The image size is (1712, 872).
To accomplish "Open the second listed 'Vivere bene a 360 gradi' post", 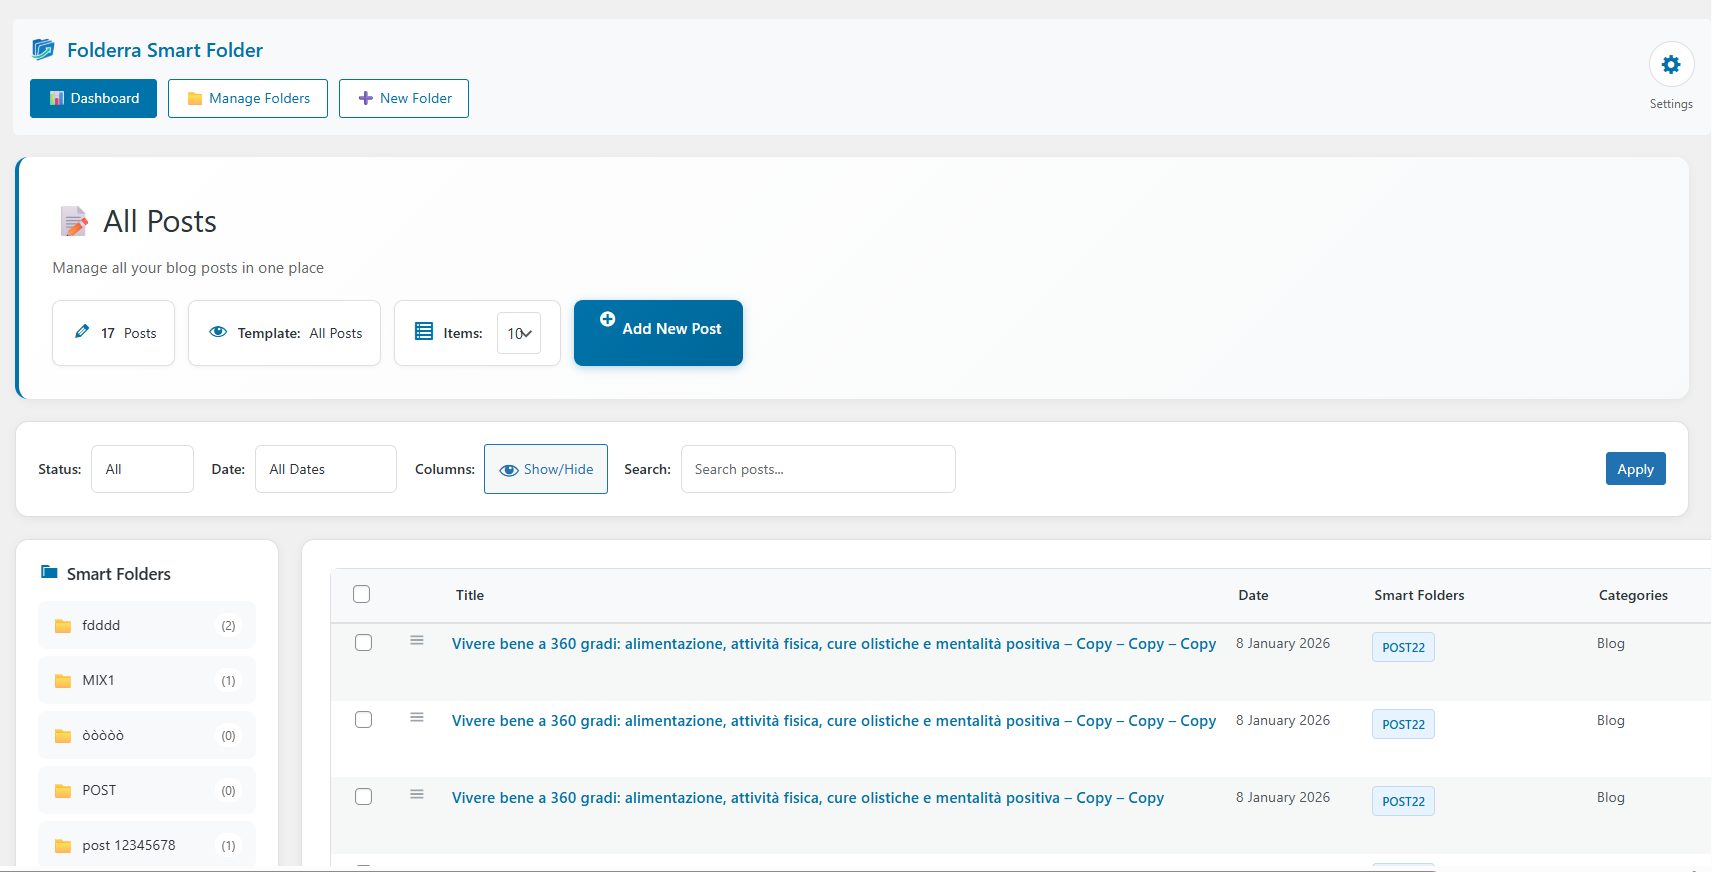I will click(834, 721).
